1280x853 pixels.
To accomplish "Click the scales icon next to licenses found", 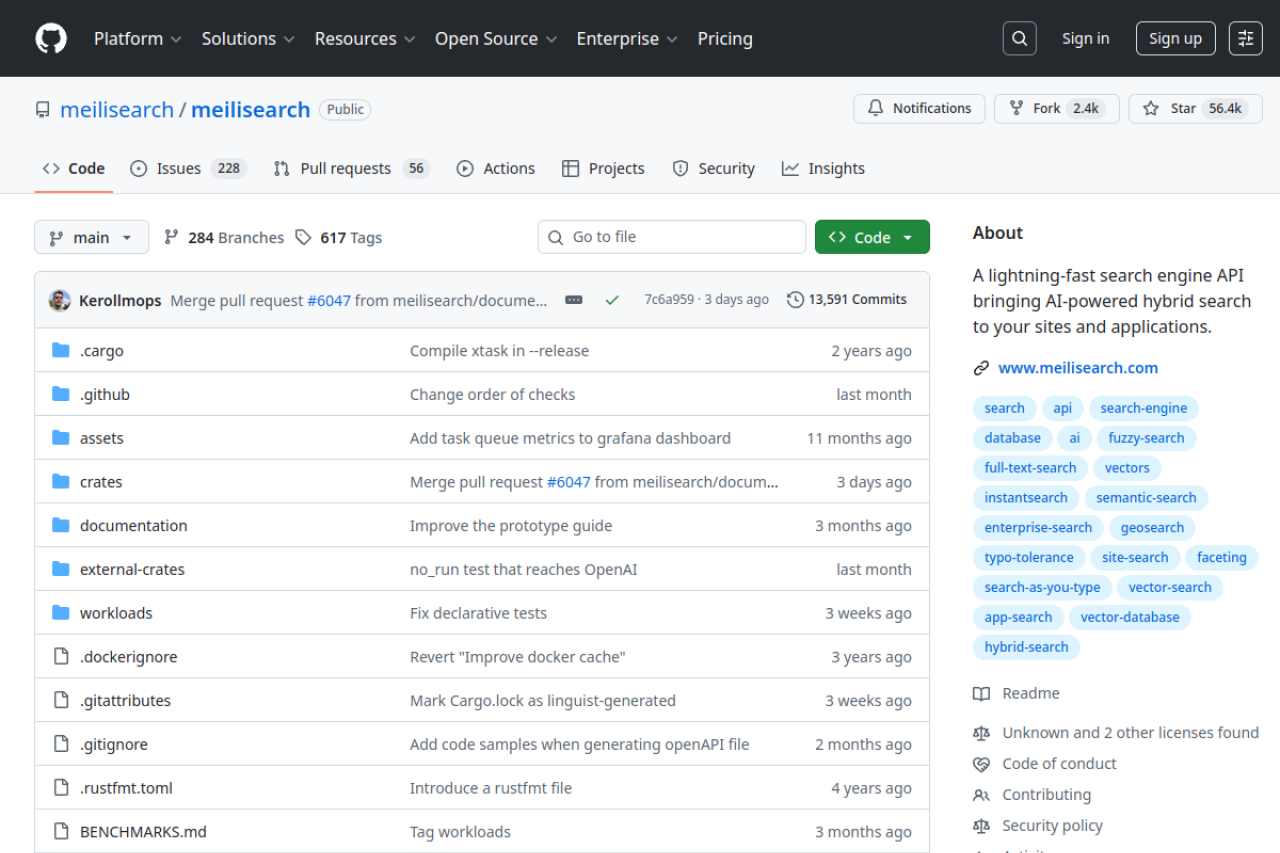I will (981, 732).
